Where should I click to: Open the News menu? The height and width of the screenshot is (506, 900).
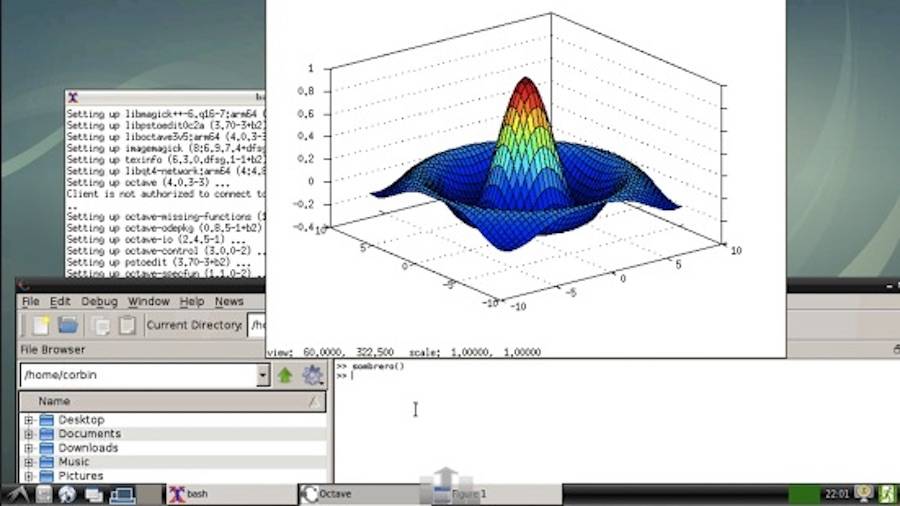229,301
